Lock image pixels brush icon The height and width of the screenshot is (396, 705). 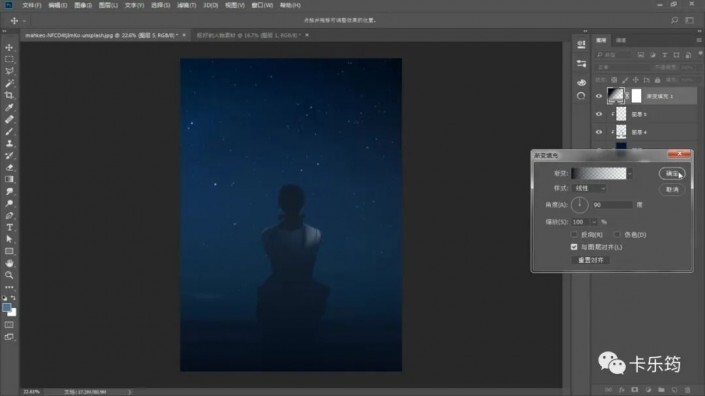pyautogui.click(x=625, y=80)
